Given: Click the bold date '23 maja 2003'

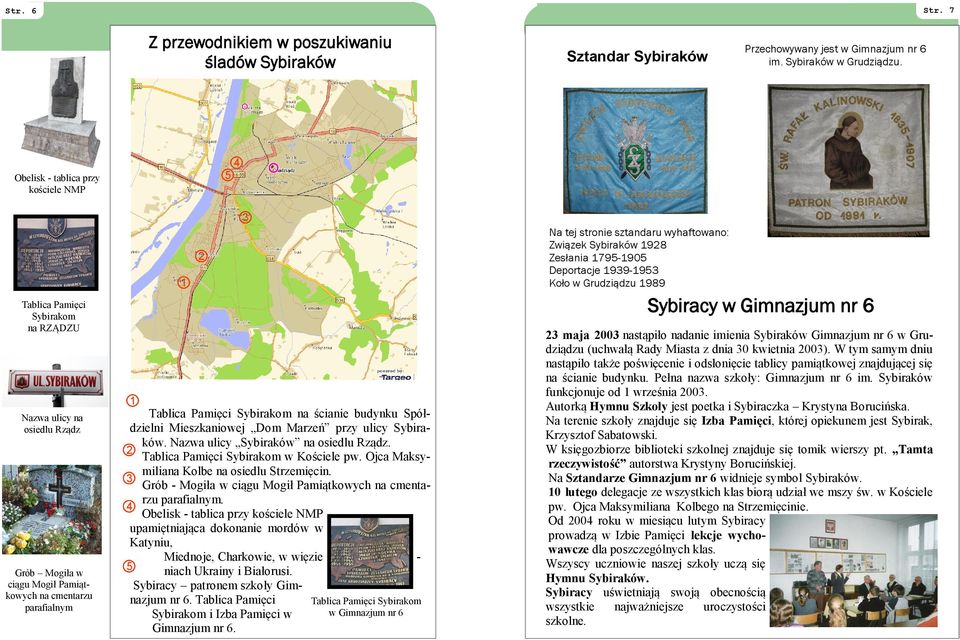Looking at the screenshot, I should 582,336.
